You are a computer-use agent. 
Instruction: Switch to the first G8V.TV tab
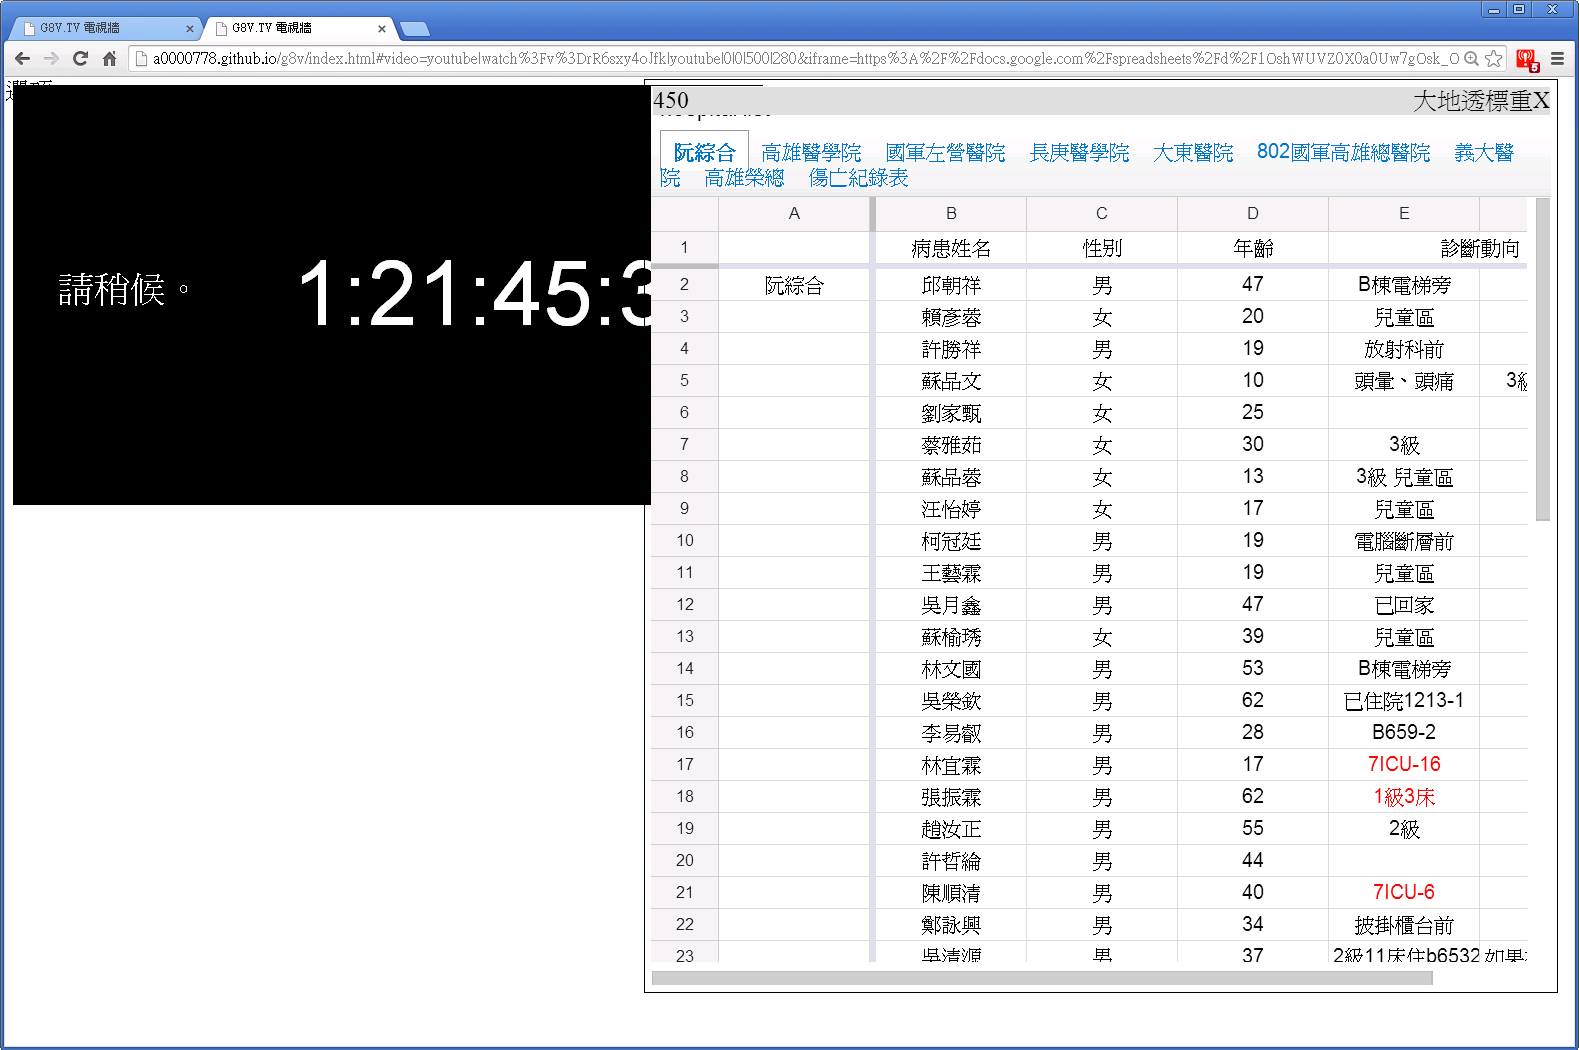[100, 28]
